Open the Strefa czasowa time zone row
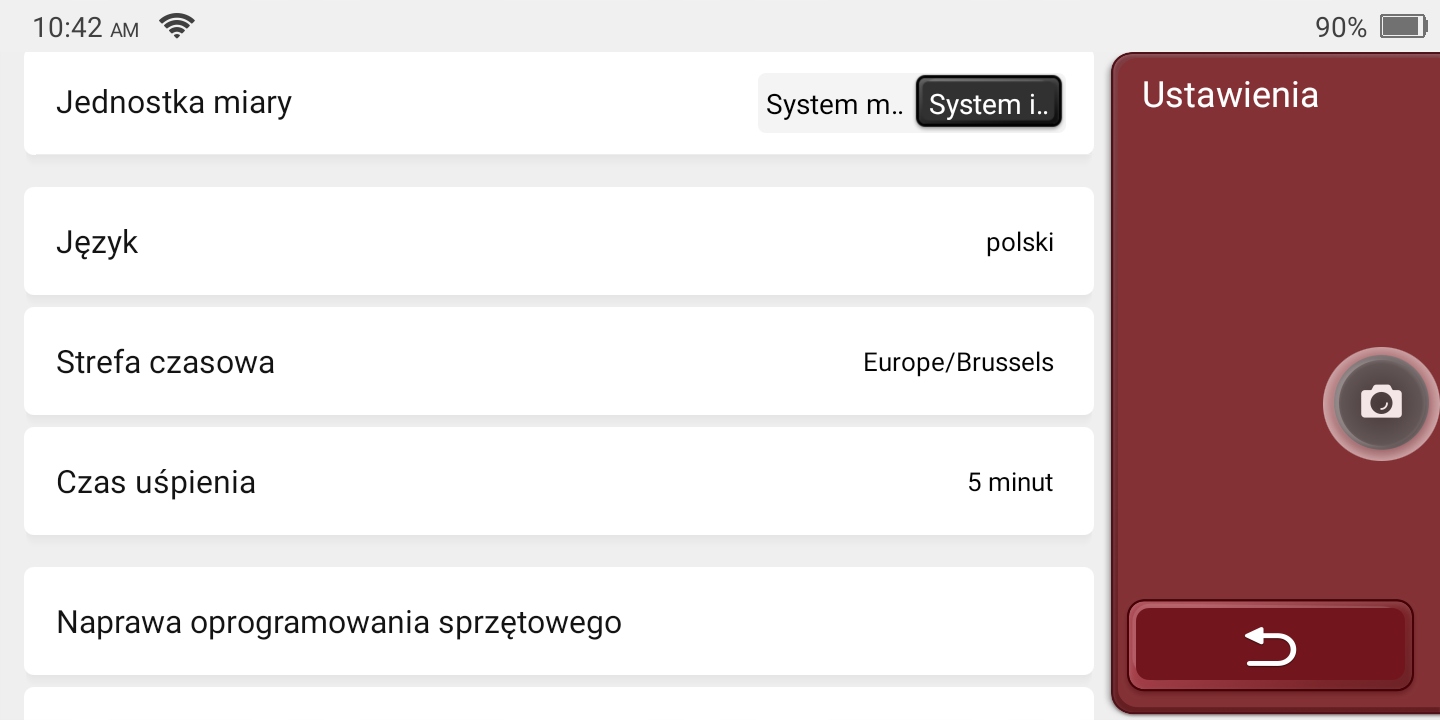 558,362
